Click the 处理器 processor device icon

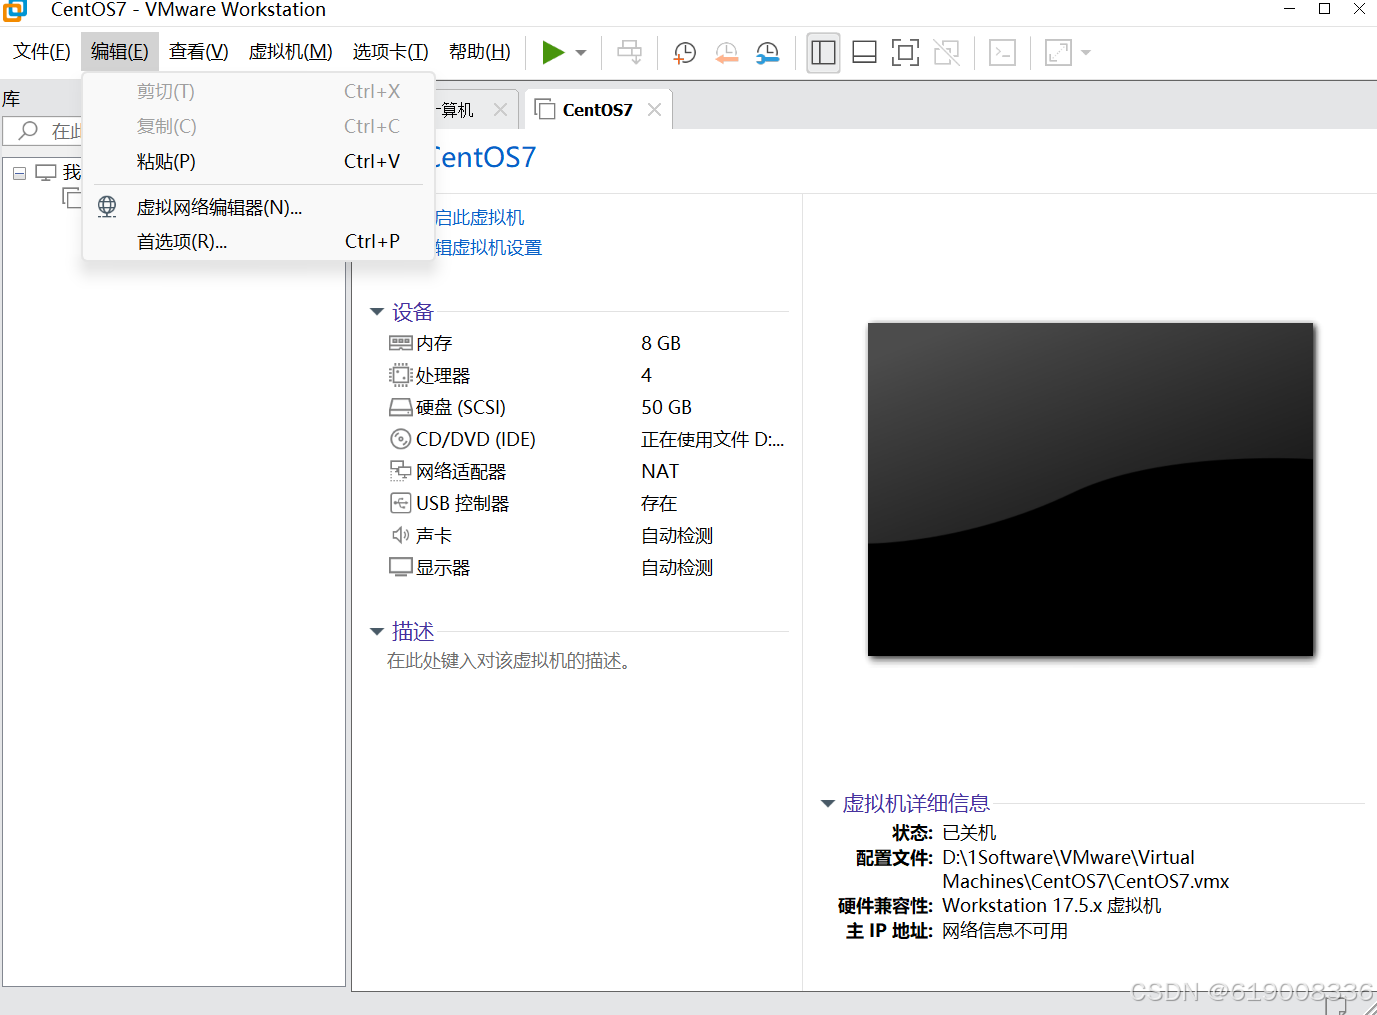[x=400, y=375]
